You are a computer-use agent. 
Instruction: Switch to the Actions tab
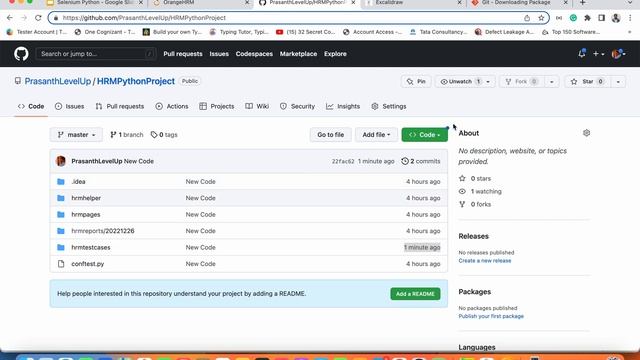(x=172, y=106)
